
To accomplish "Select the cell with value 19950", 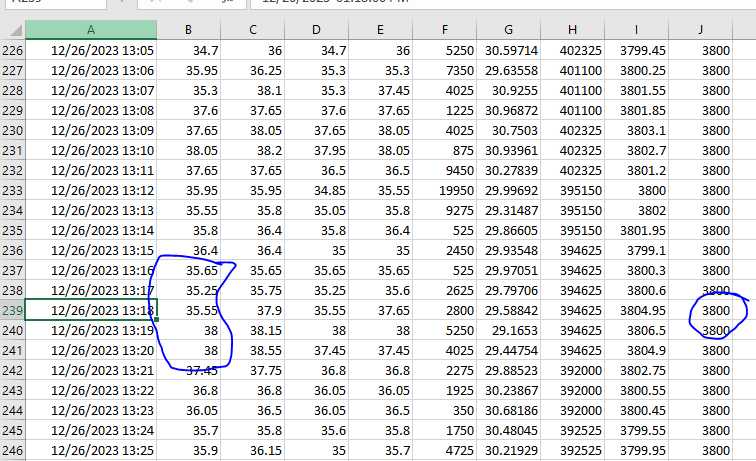I will point(444,190).
